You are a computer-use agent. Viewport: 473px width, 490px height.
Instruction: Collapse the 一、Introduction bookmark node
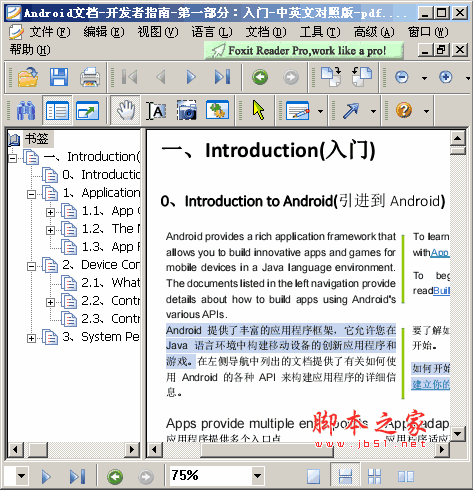coord(13,158)
